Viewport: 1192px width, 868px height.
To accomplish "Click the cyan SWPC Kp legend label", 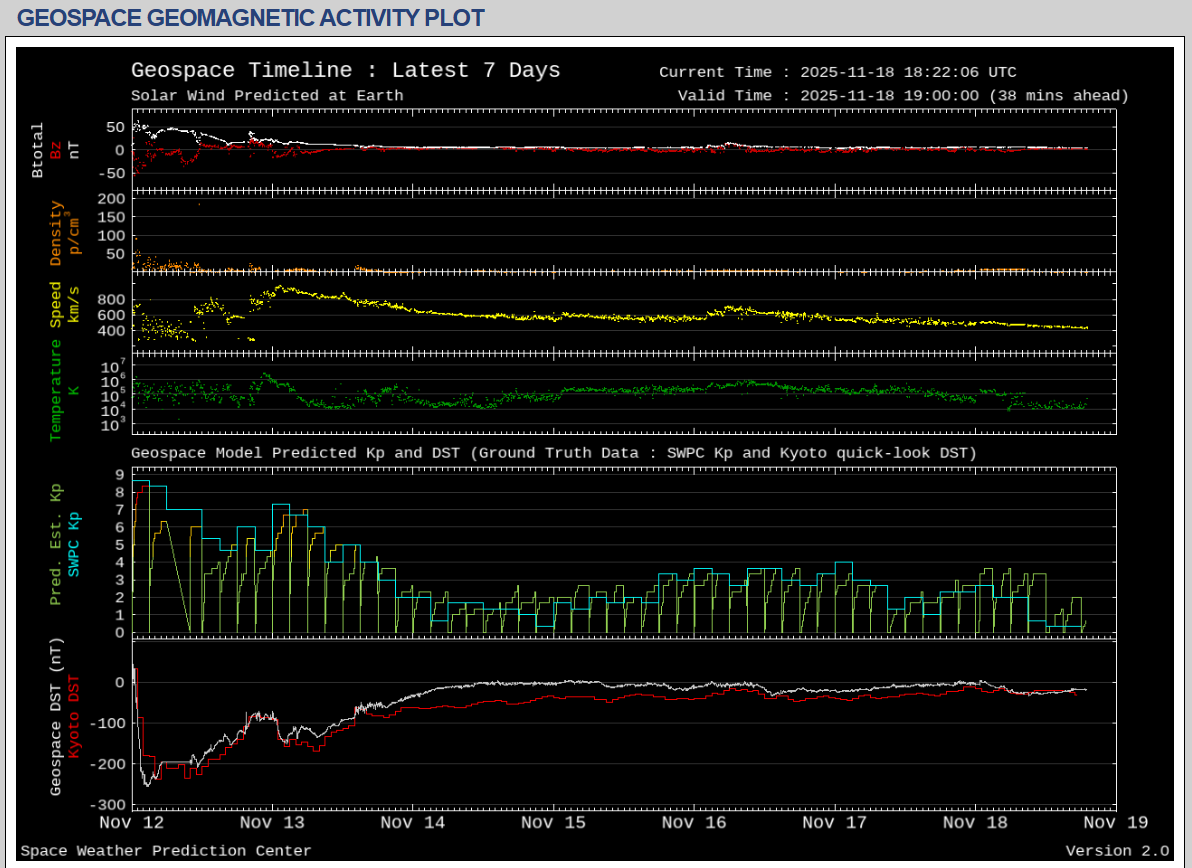I will click(x=73, y=543).
